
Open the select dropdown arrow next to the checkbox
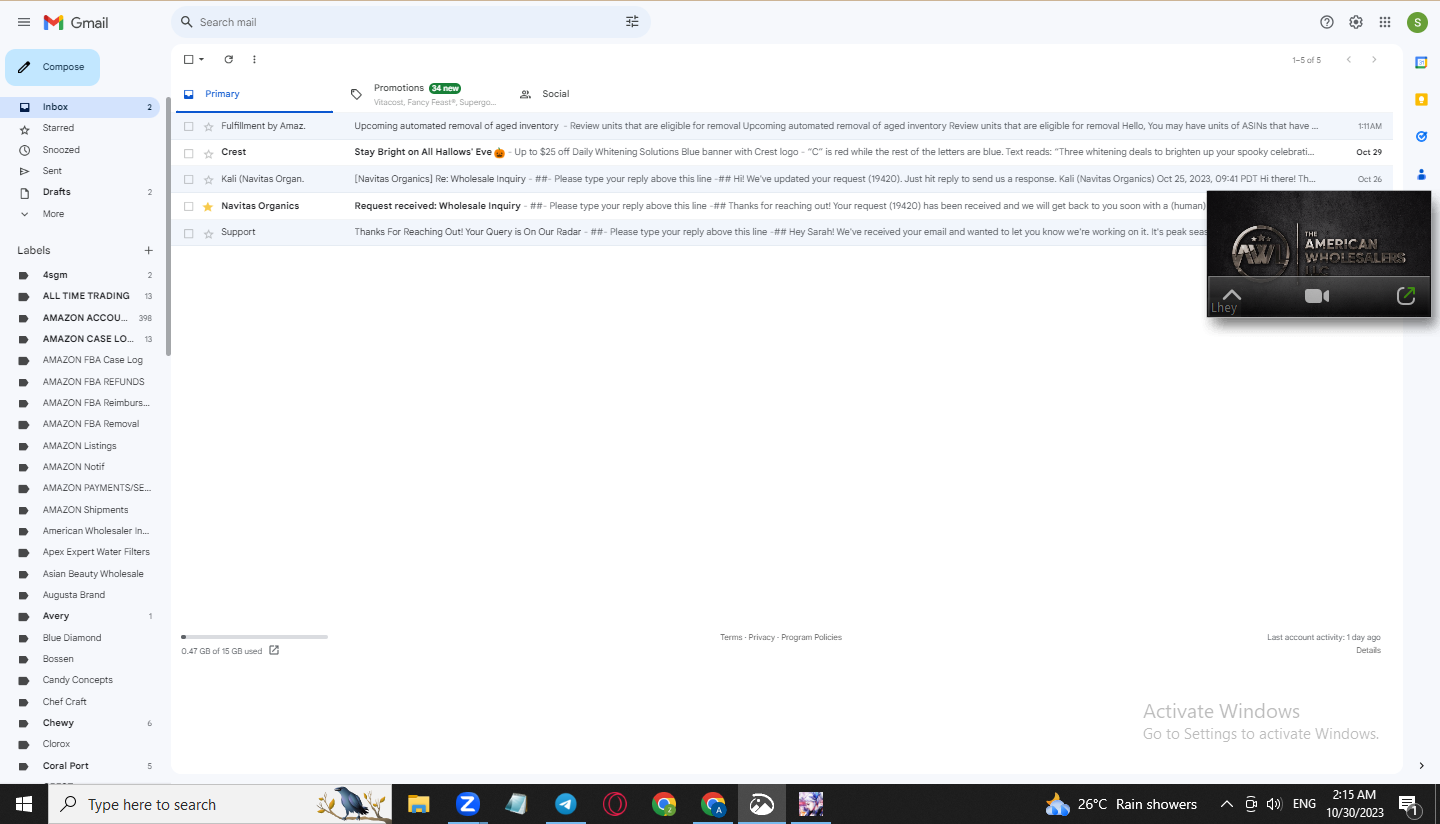point(201,60)
